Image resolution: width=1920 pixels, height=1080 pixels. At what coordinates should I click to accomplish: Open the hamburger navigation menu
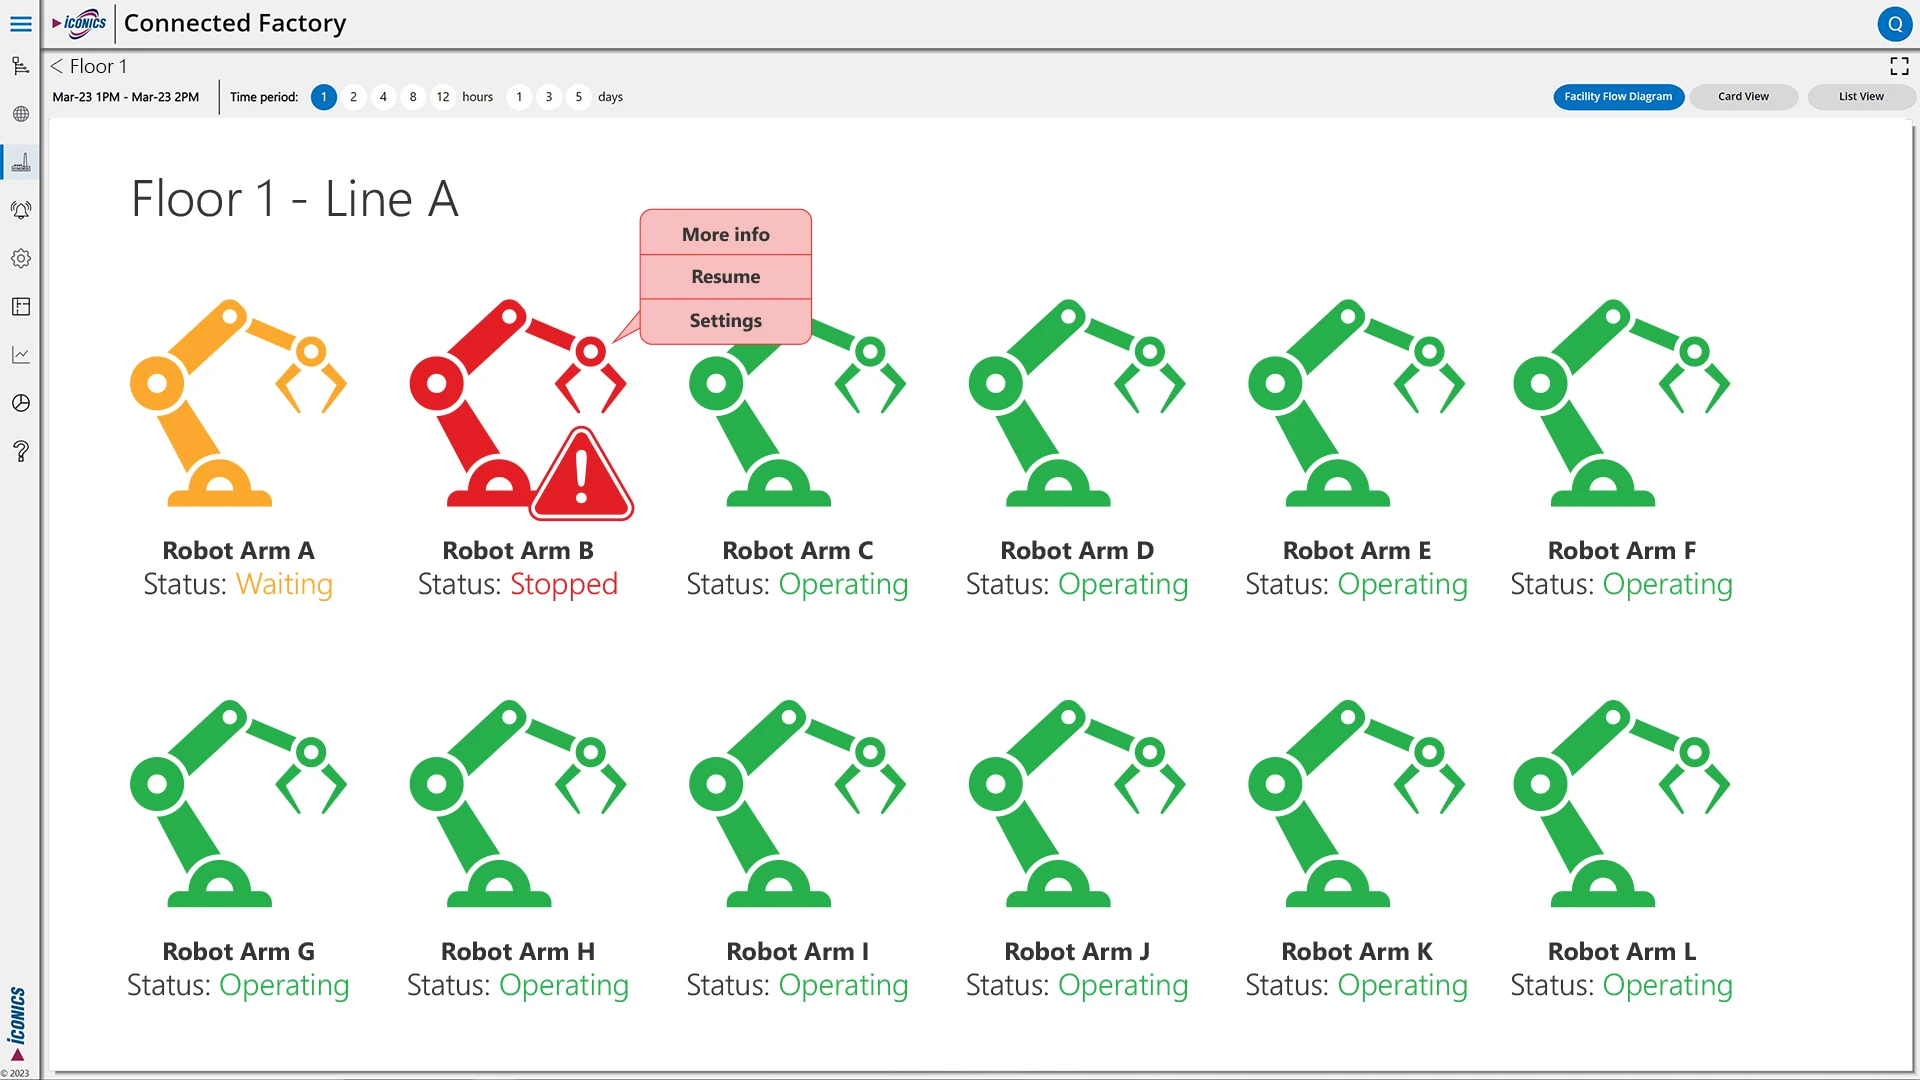pos(20,23)
